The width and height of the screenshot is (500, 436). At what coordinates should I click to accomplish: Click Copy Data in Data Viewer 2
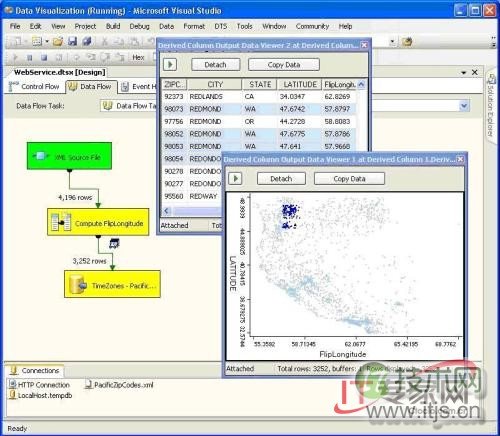(x=284, y=65)
